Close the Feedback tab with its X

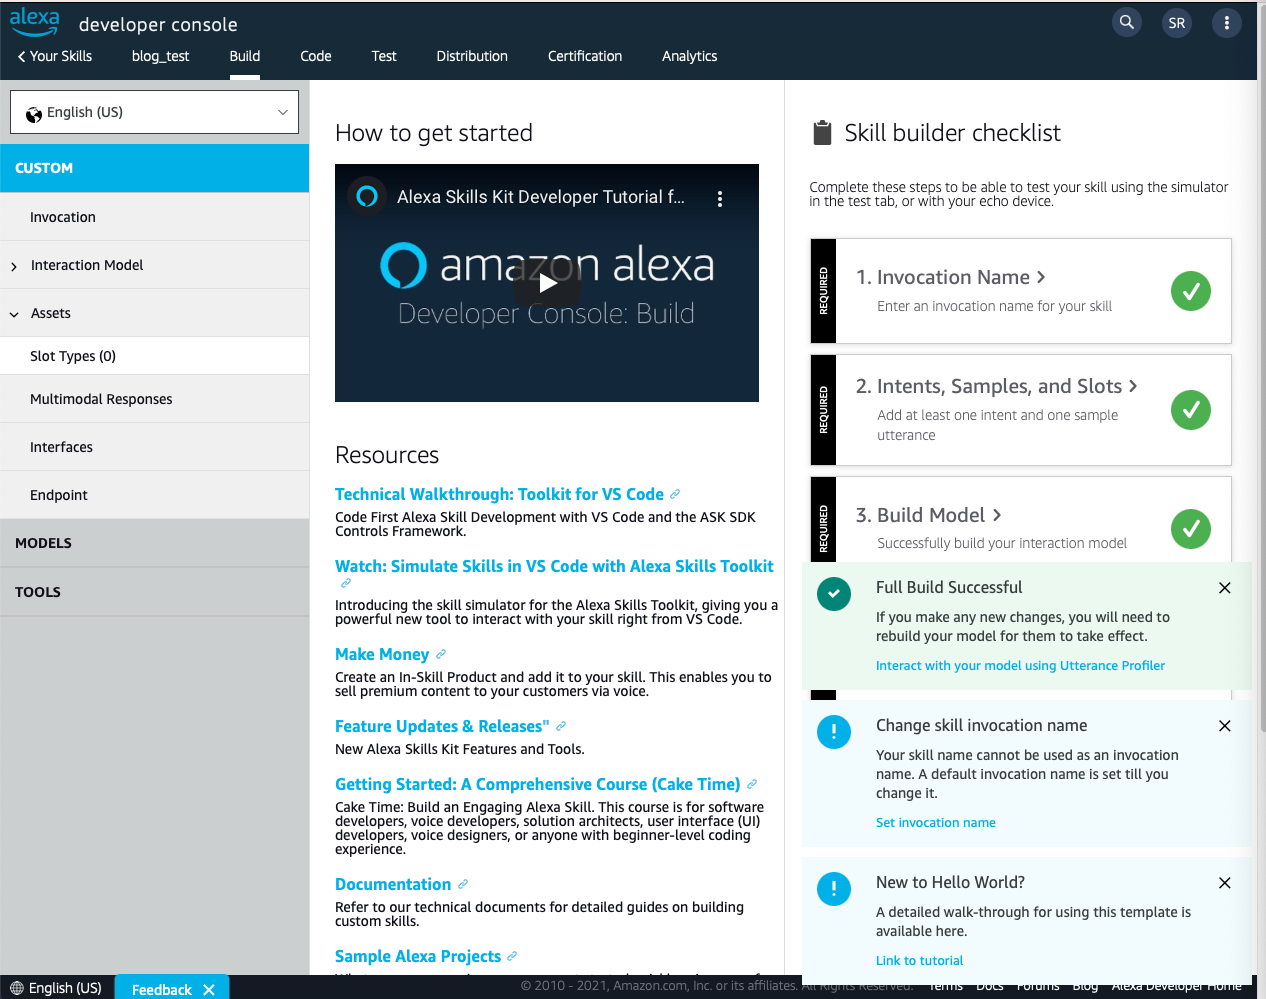tap(209, 990)
